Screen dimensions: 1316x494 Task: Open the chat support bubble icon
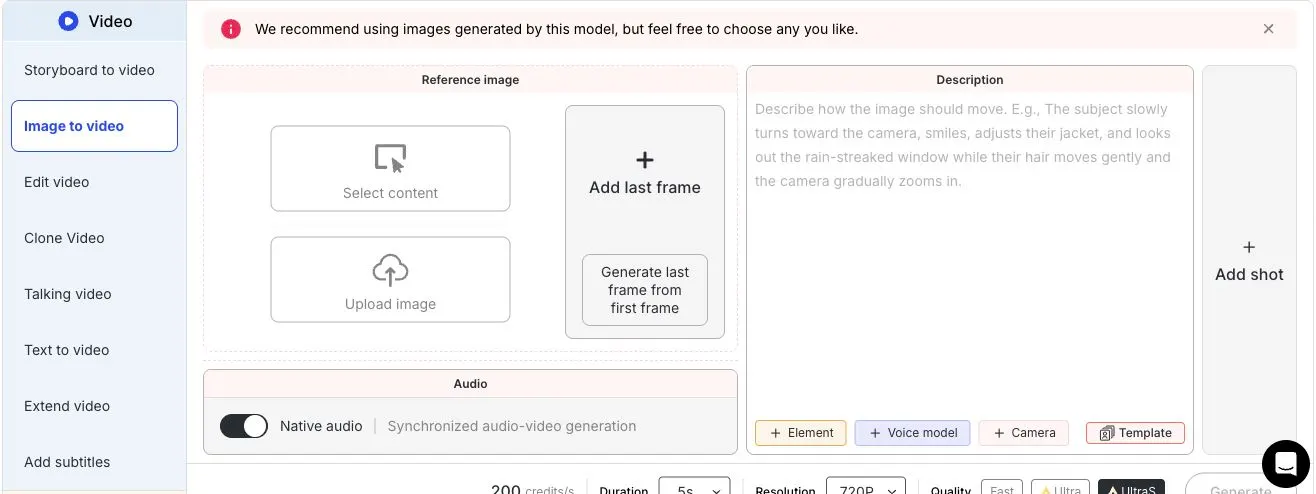(1285, 462)
